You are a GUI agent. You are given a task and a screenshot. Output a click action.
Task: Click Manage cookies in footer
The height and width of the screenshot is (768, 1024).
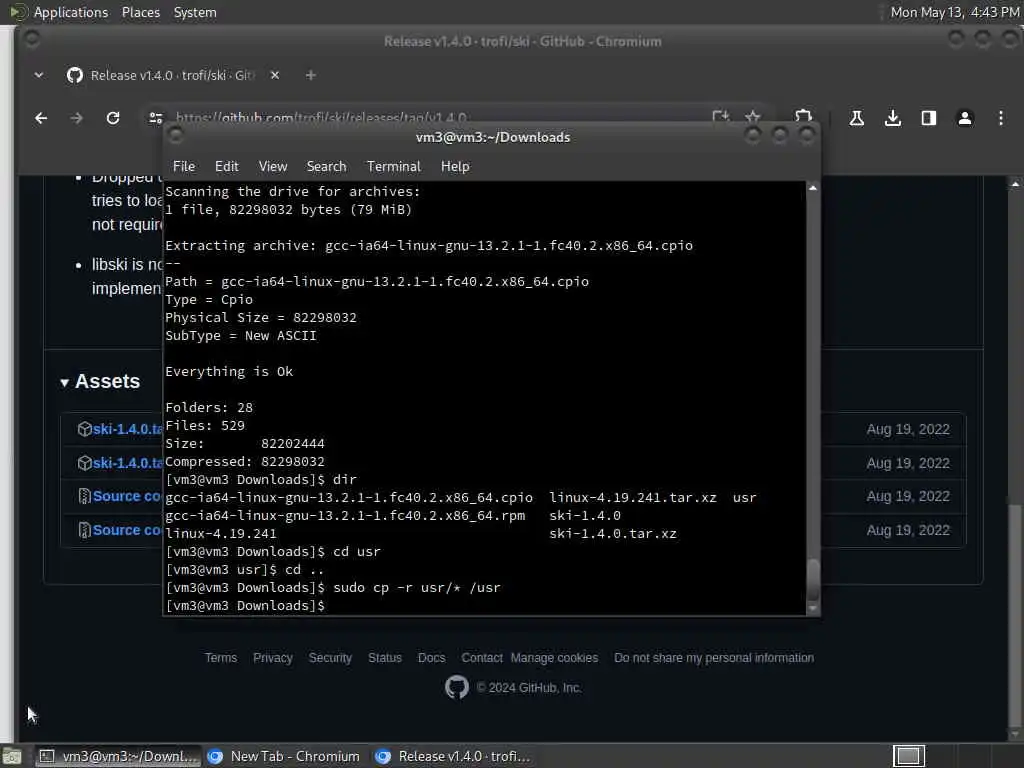pos(554,658)
